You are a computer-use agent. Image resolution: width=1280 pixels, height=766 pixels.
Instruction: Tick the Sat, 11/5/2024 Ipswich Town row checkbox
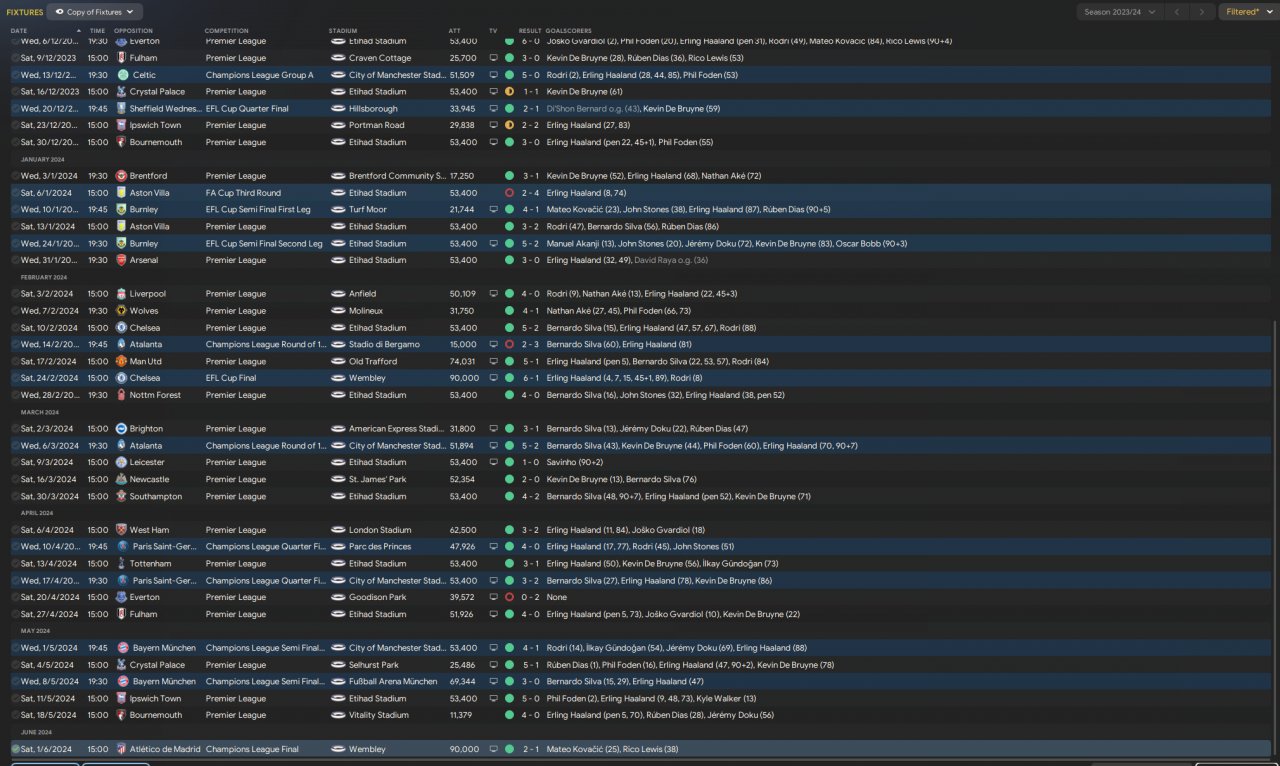click(x=15, y=698)
